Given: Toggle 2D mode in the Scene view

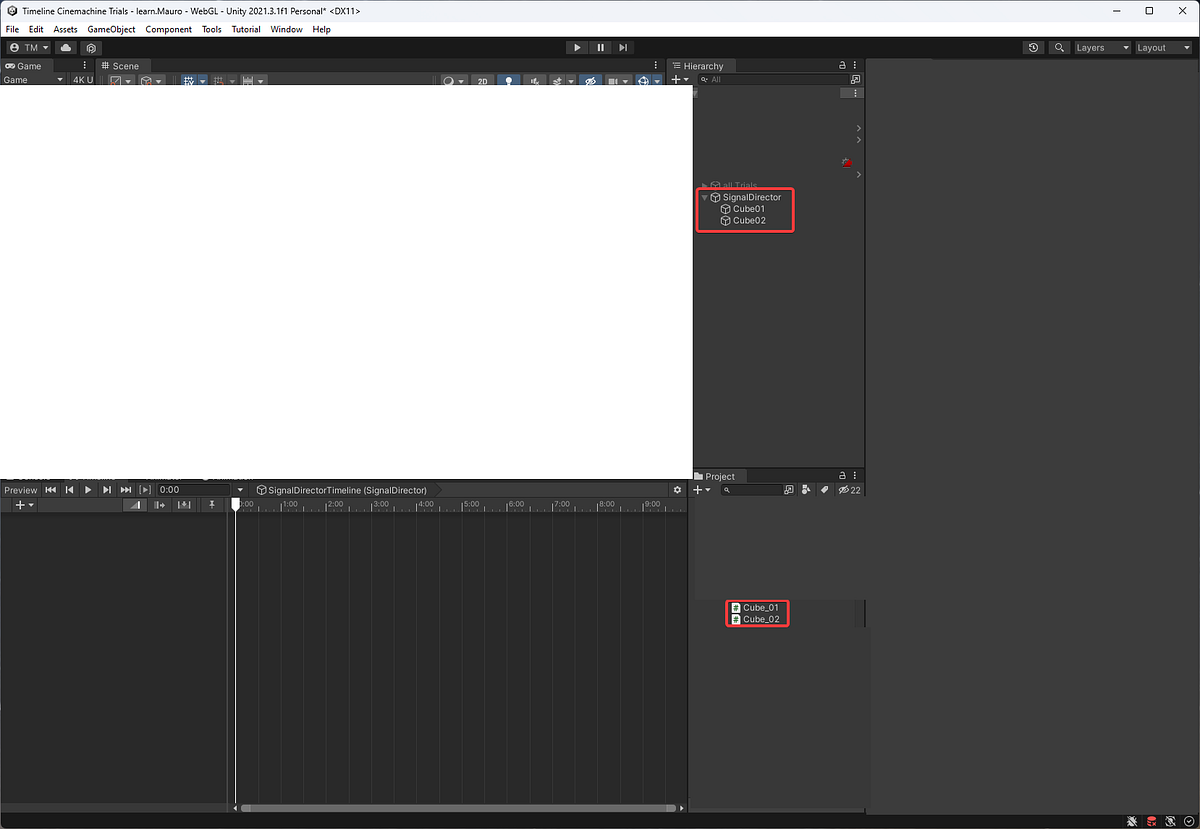Looking at the screenshot, I should 482,80.
